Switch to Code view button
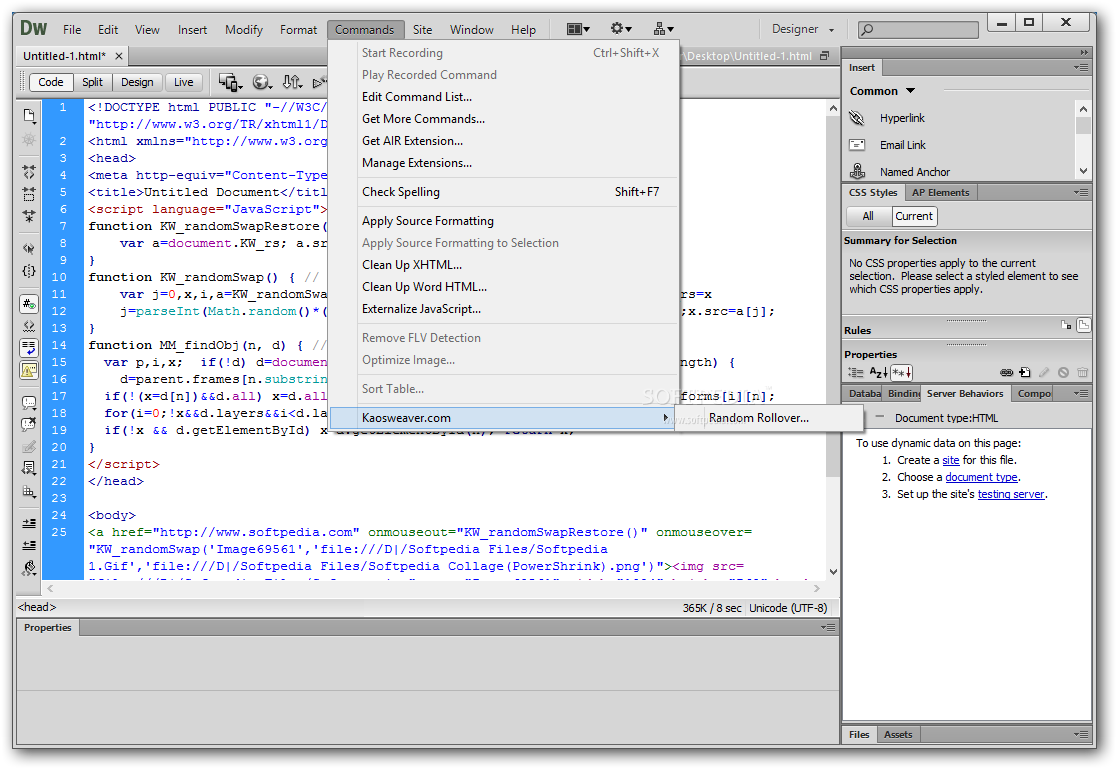1117x769 pixels. (x=51, y=82)
